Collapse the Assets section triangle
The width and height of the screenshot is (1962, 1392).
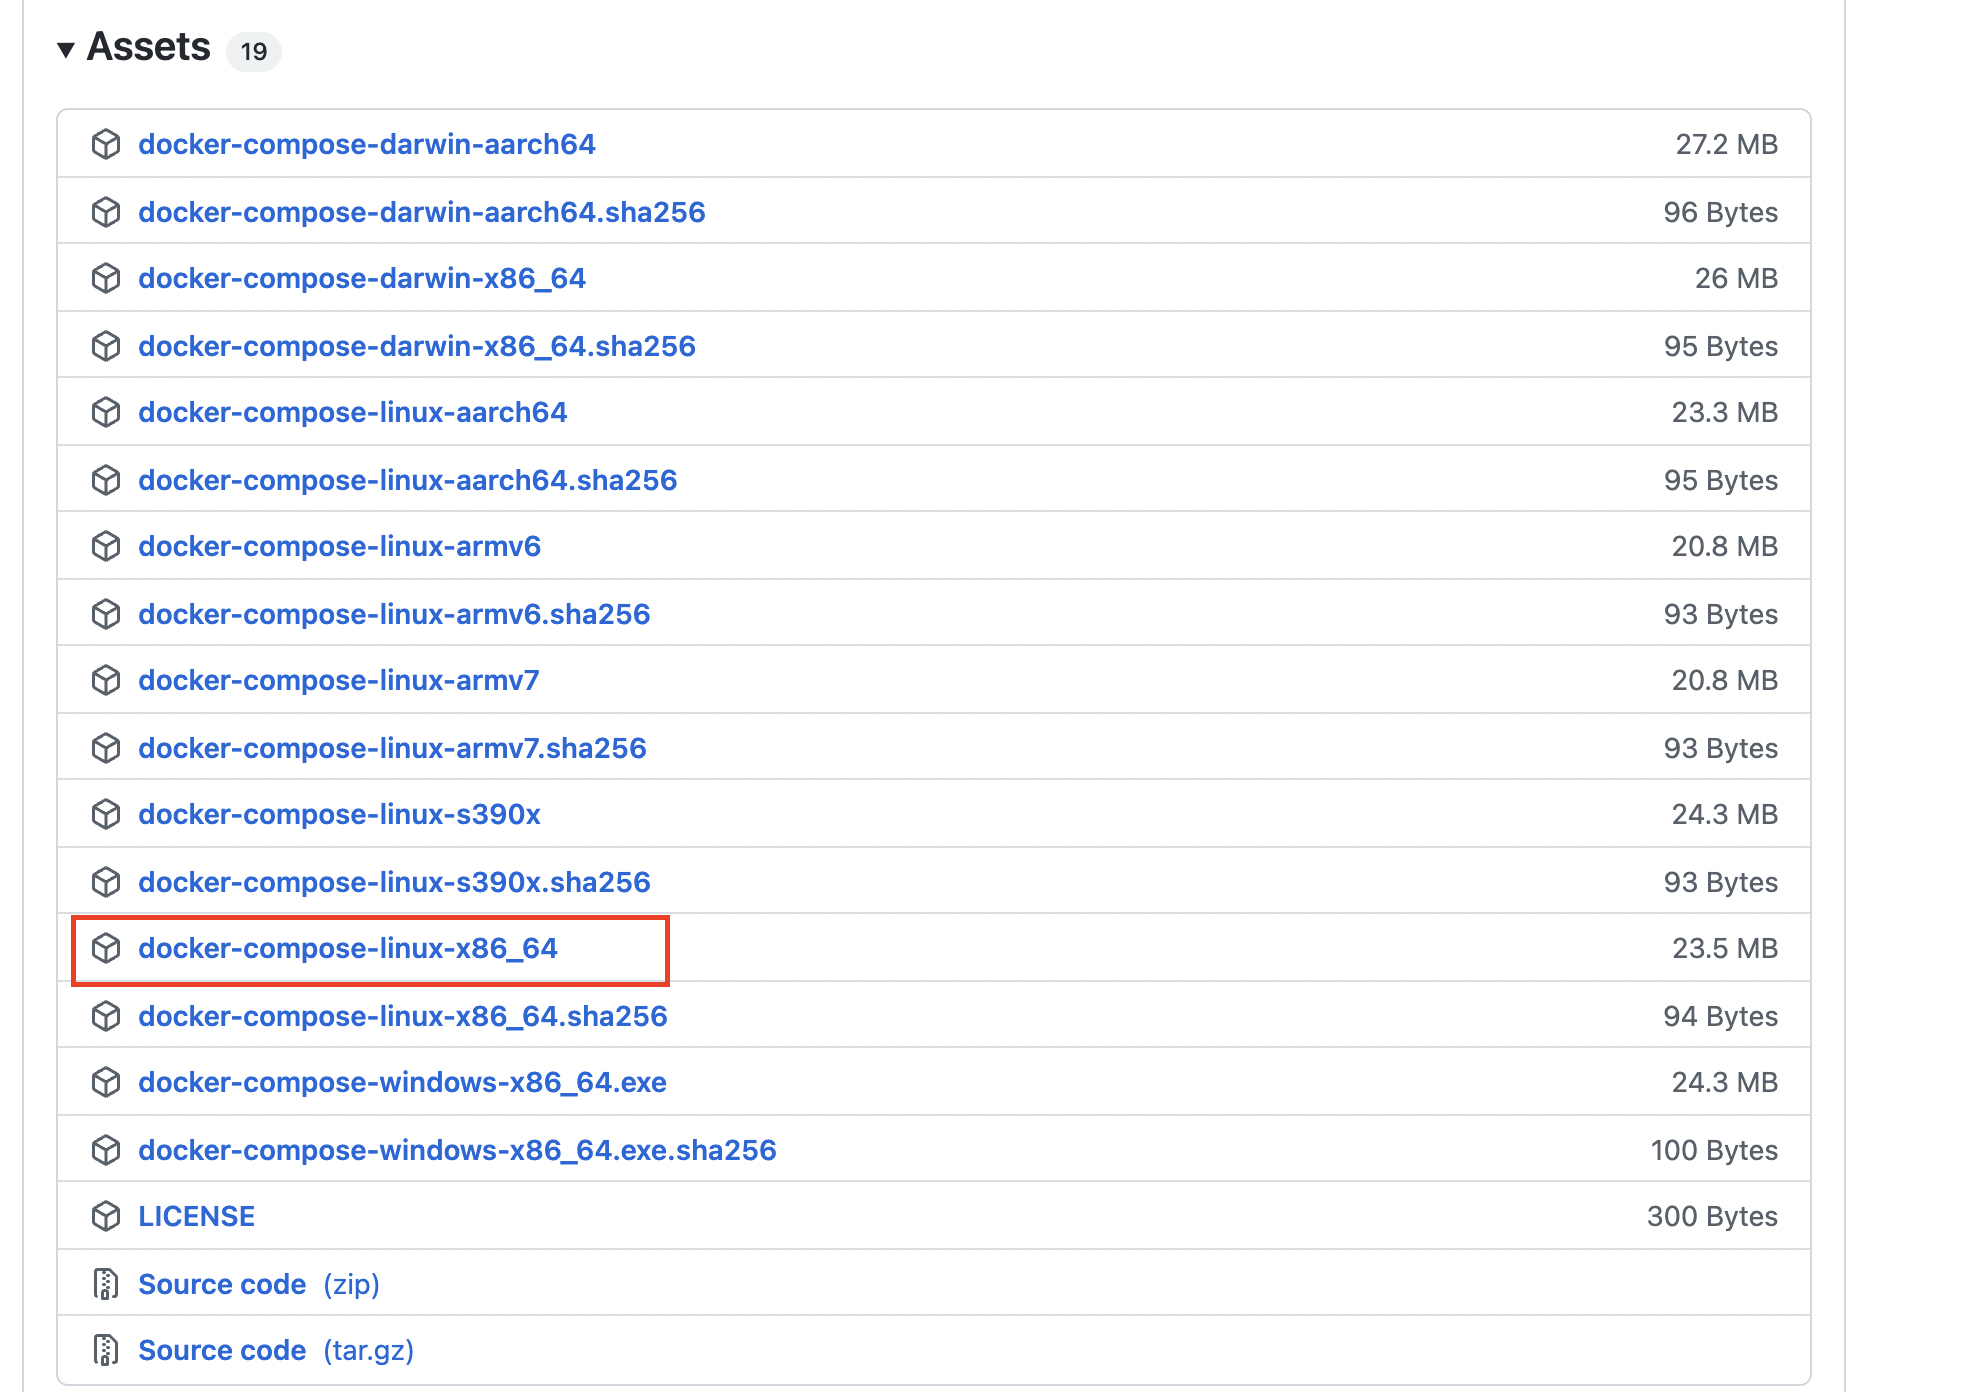click(66, 49)
